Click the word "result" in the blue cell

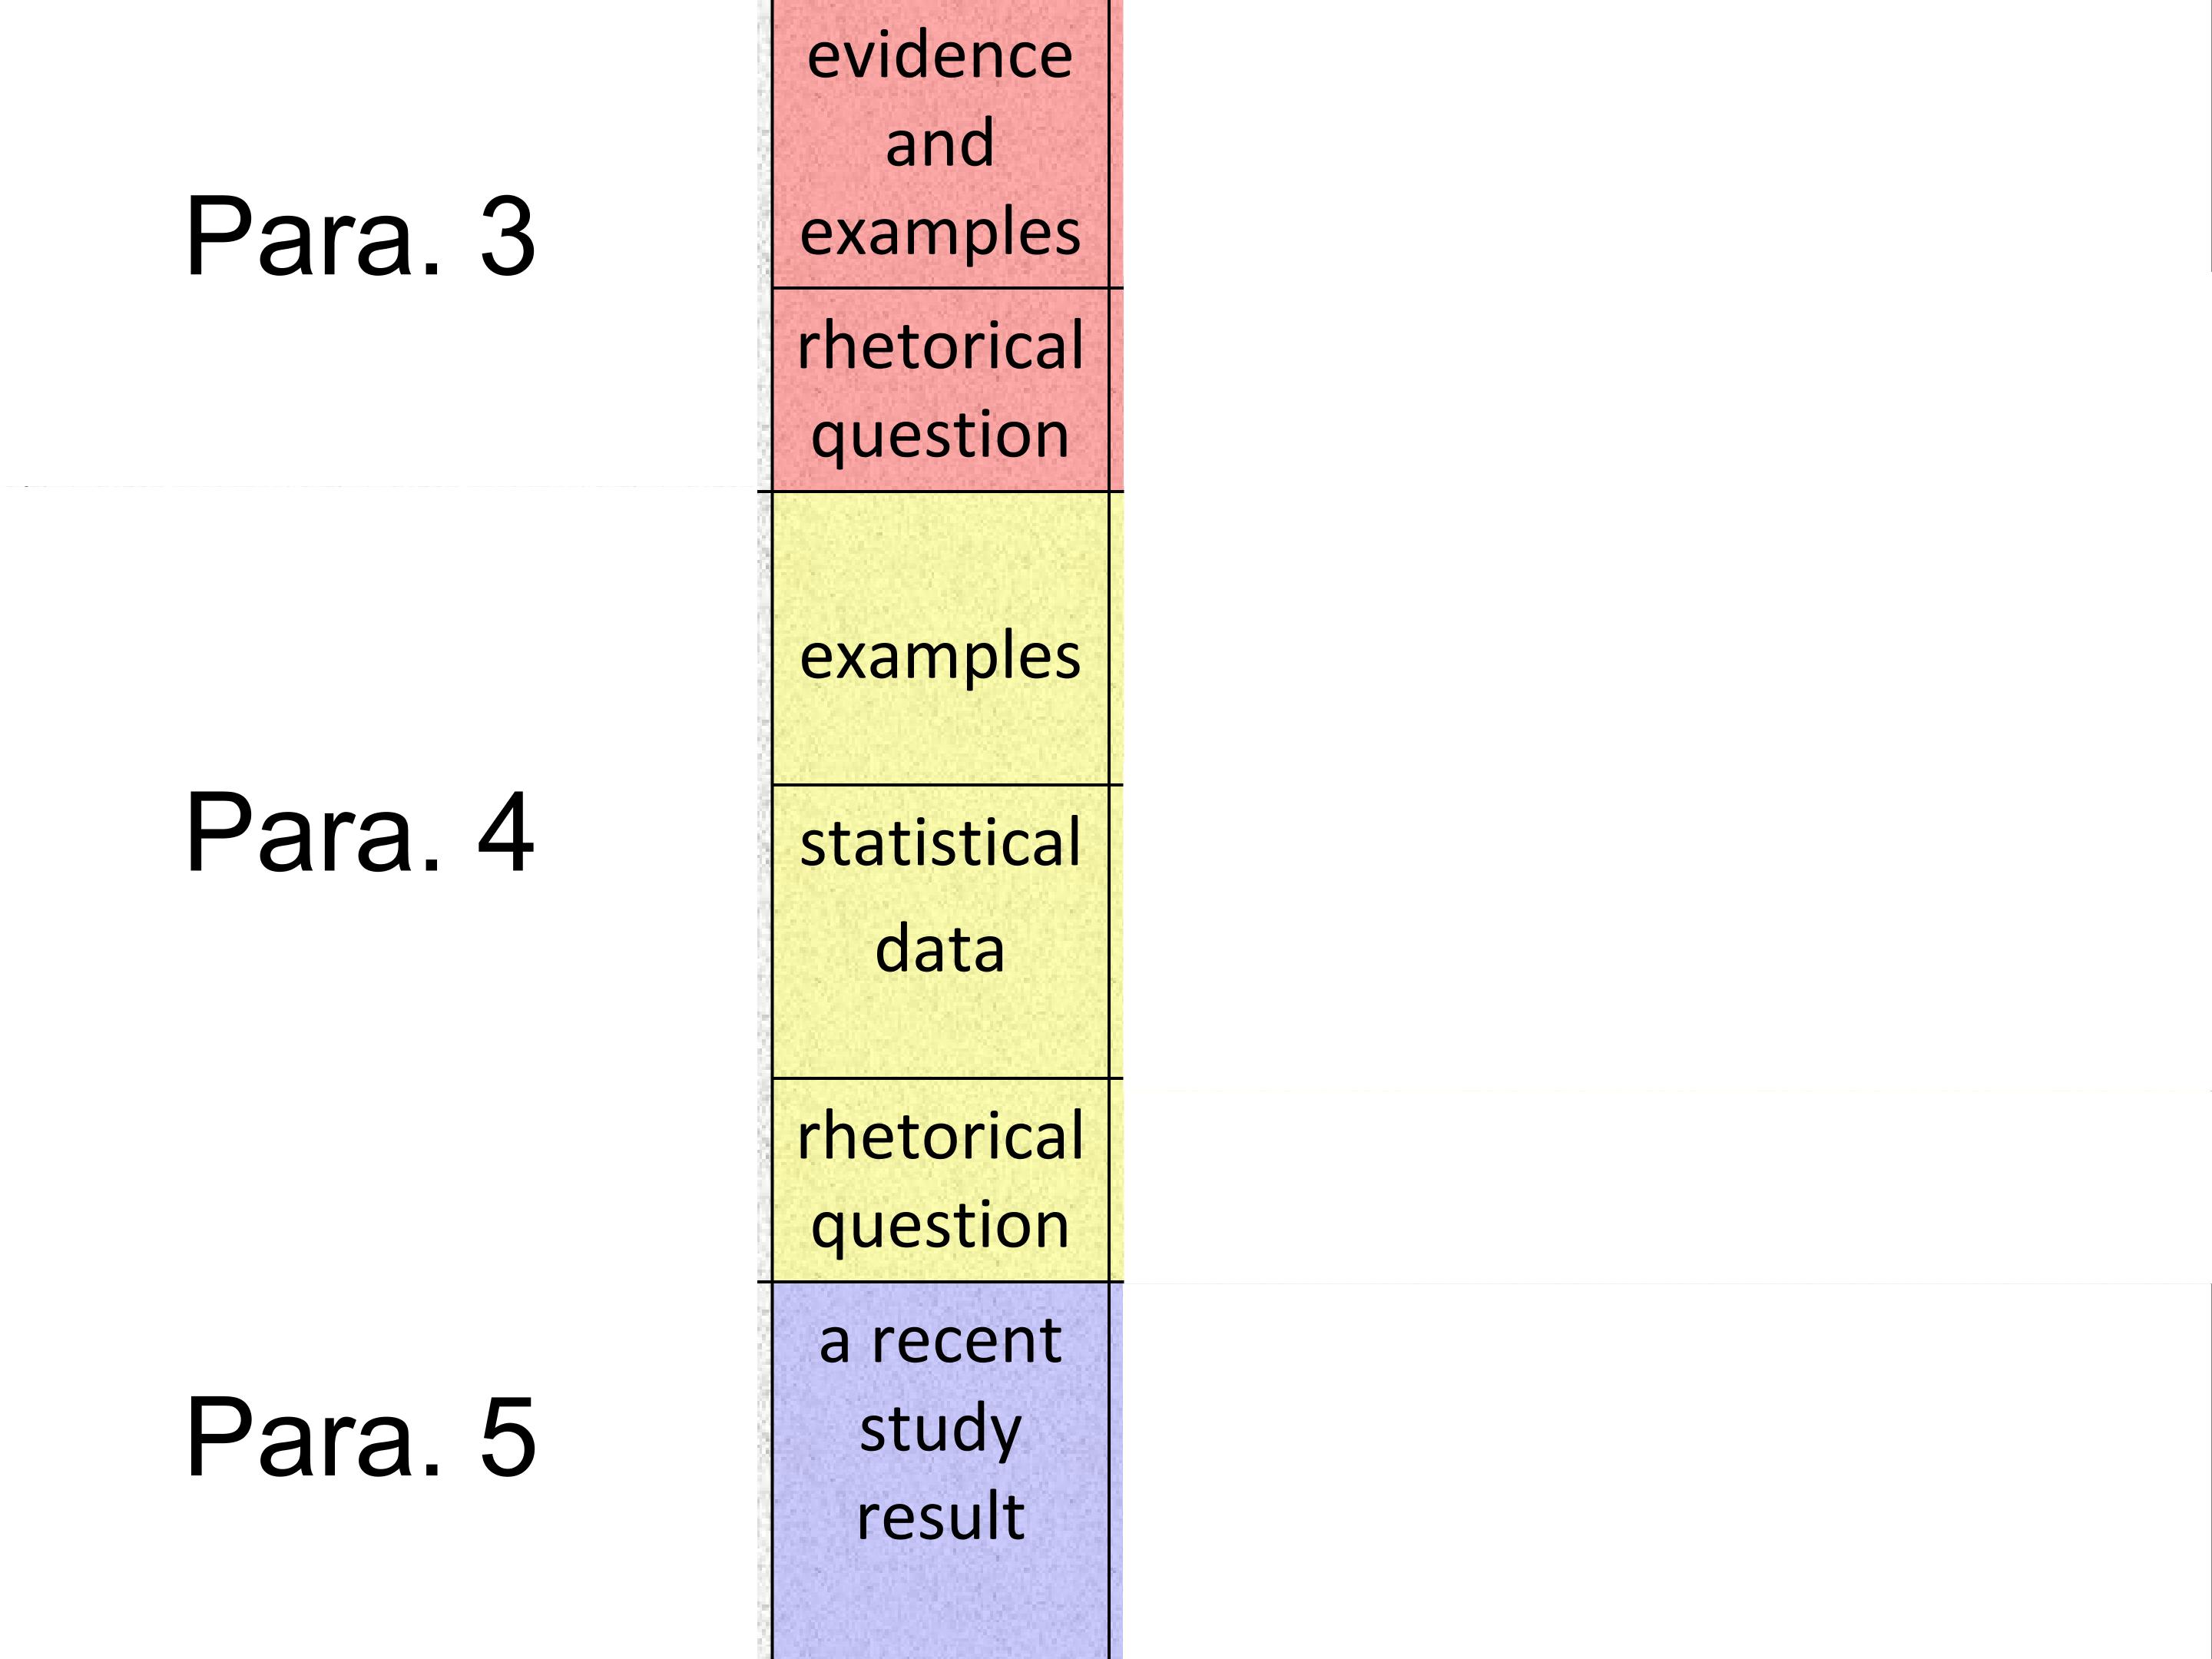click(940, 1516)
